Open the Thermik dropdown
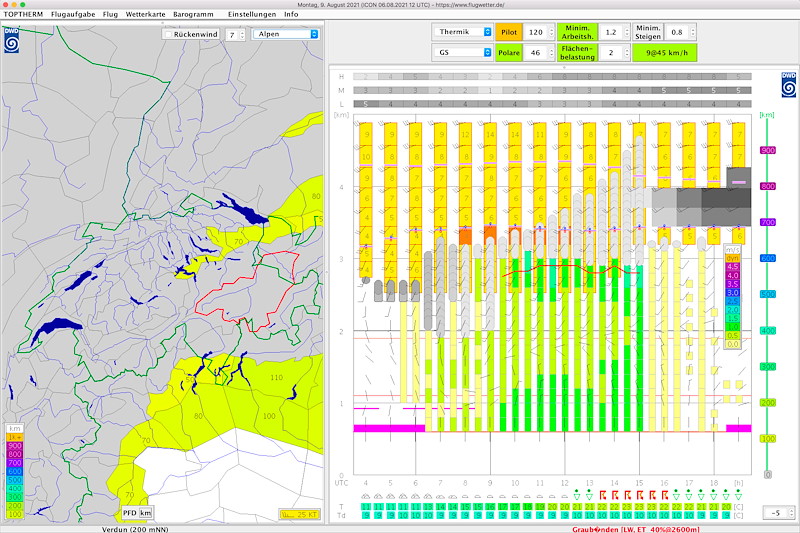 pyautogui.click(x=462, y=32)
